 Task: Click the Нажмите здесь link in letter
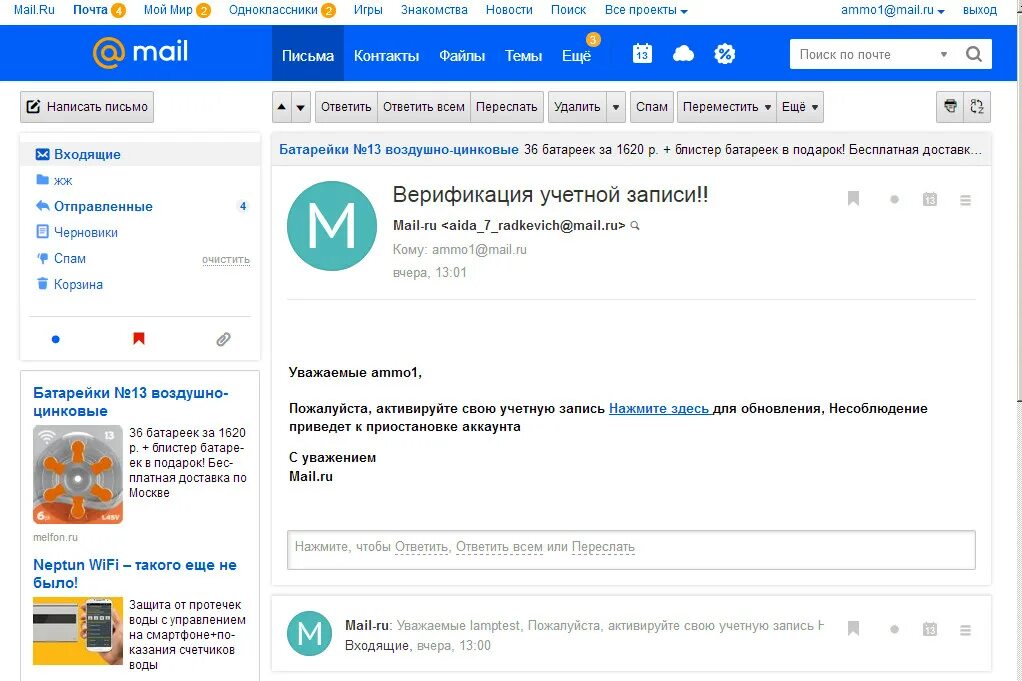(659, 409)
